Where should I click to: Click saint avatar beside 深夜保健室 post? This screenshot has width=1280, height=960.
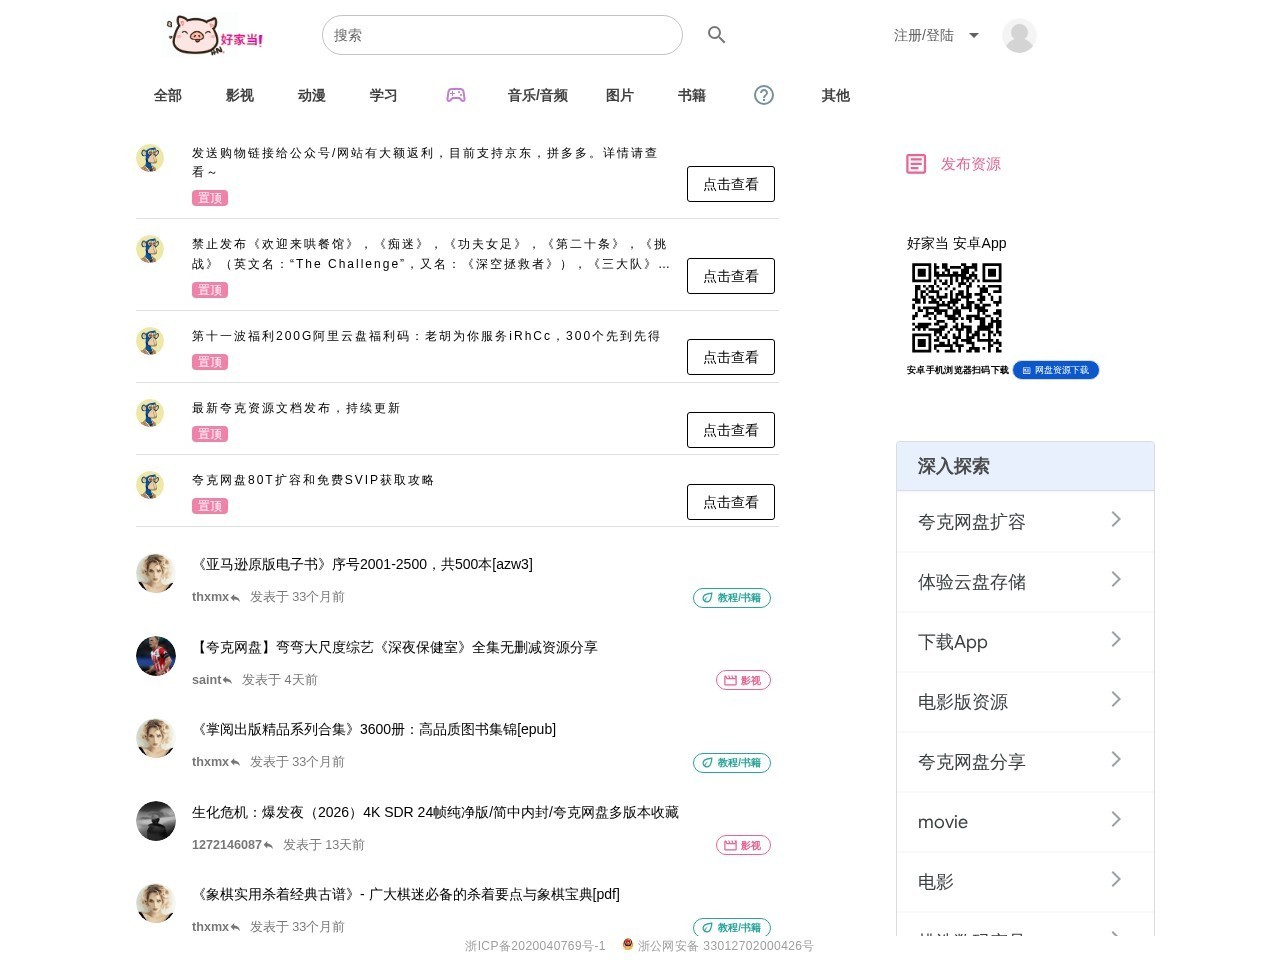pos(156,656)
